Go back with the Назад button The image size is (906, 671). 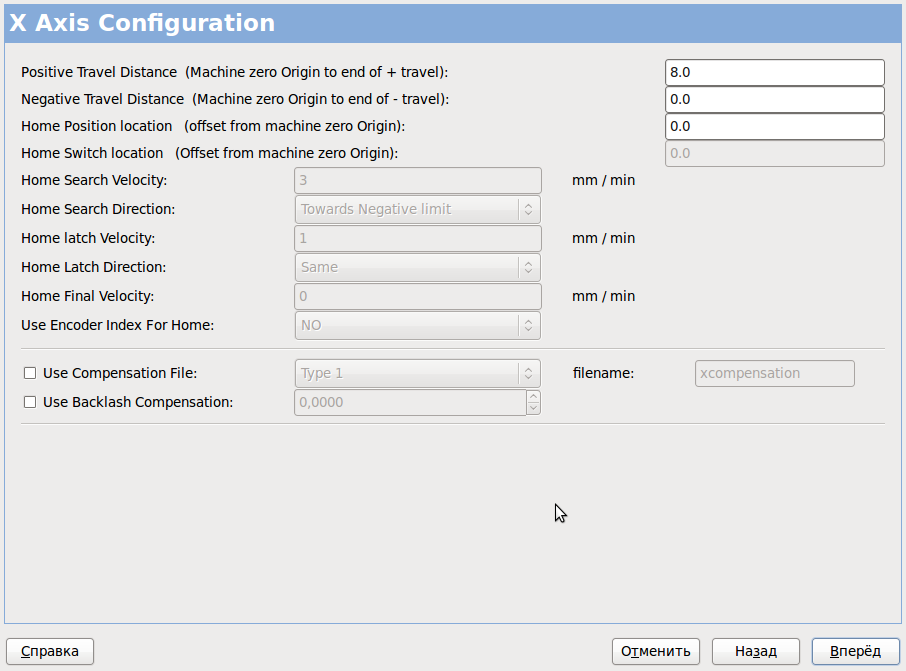756,651
